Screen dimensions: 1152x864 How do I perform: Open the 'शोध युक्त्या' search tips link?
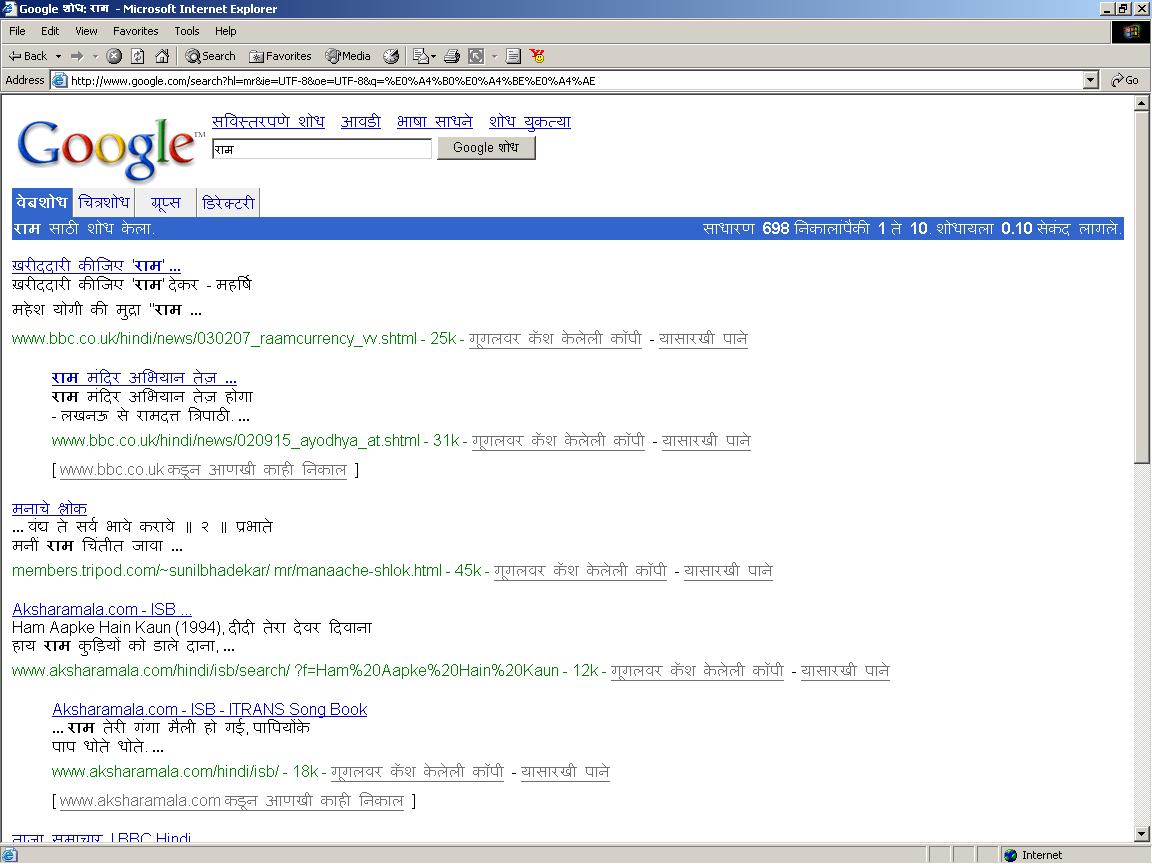tap(530, 122)
